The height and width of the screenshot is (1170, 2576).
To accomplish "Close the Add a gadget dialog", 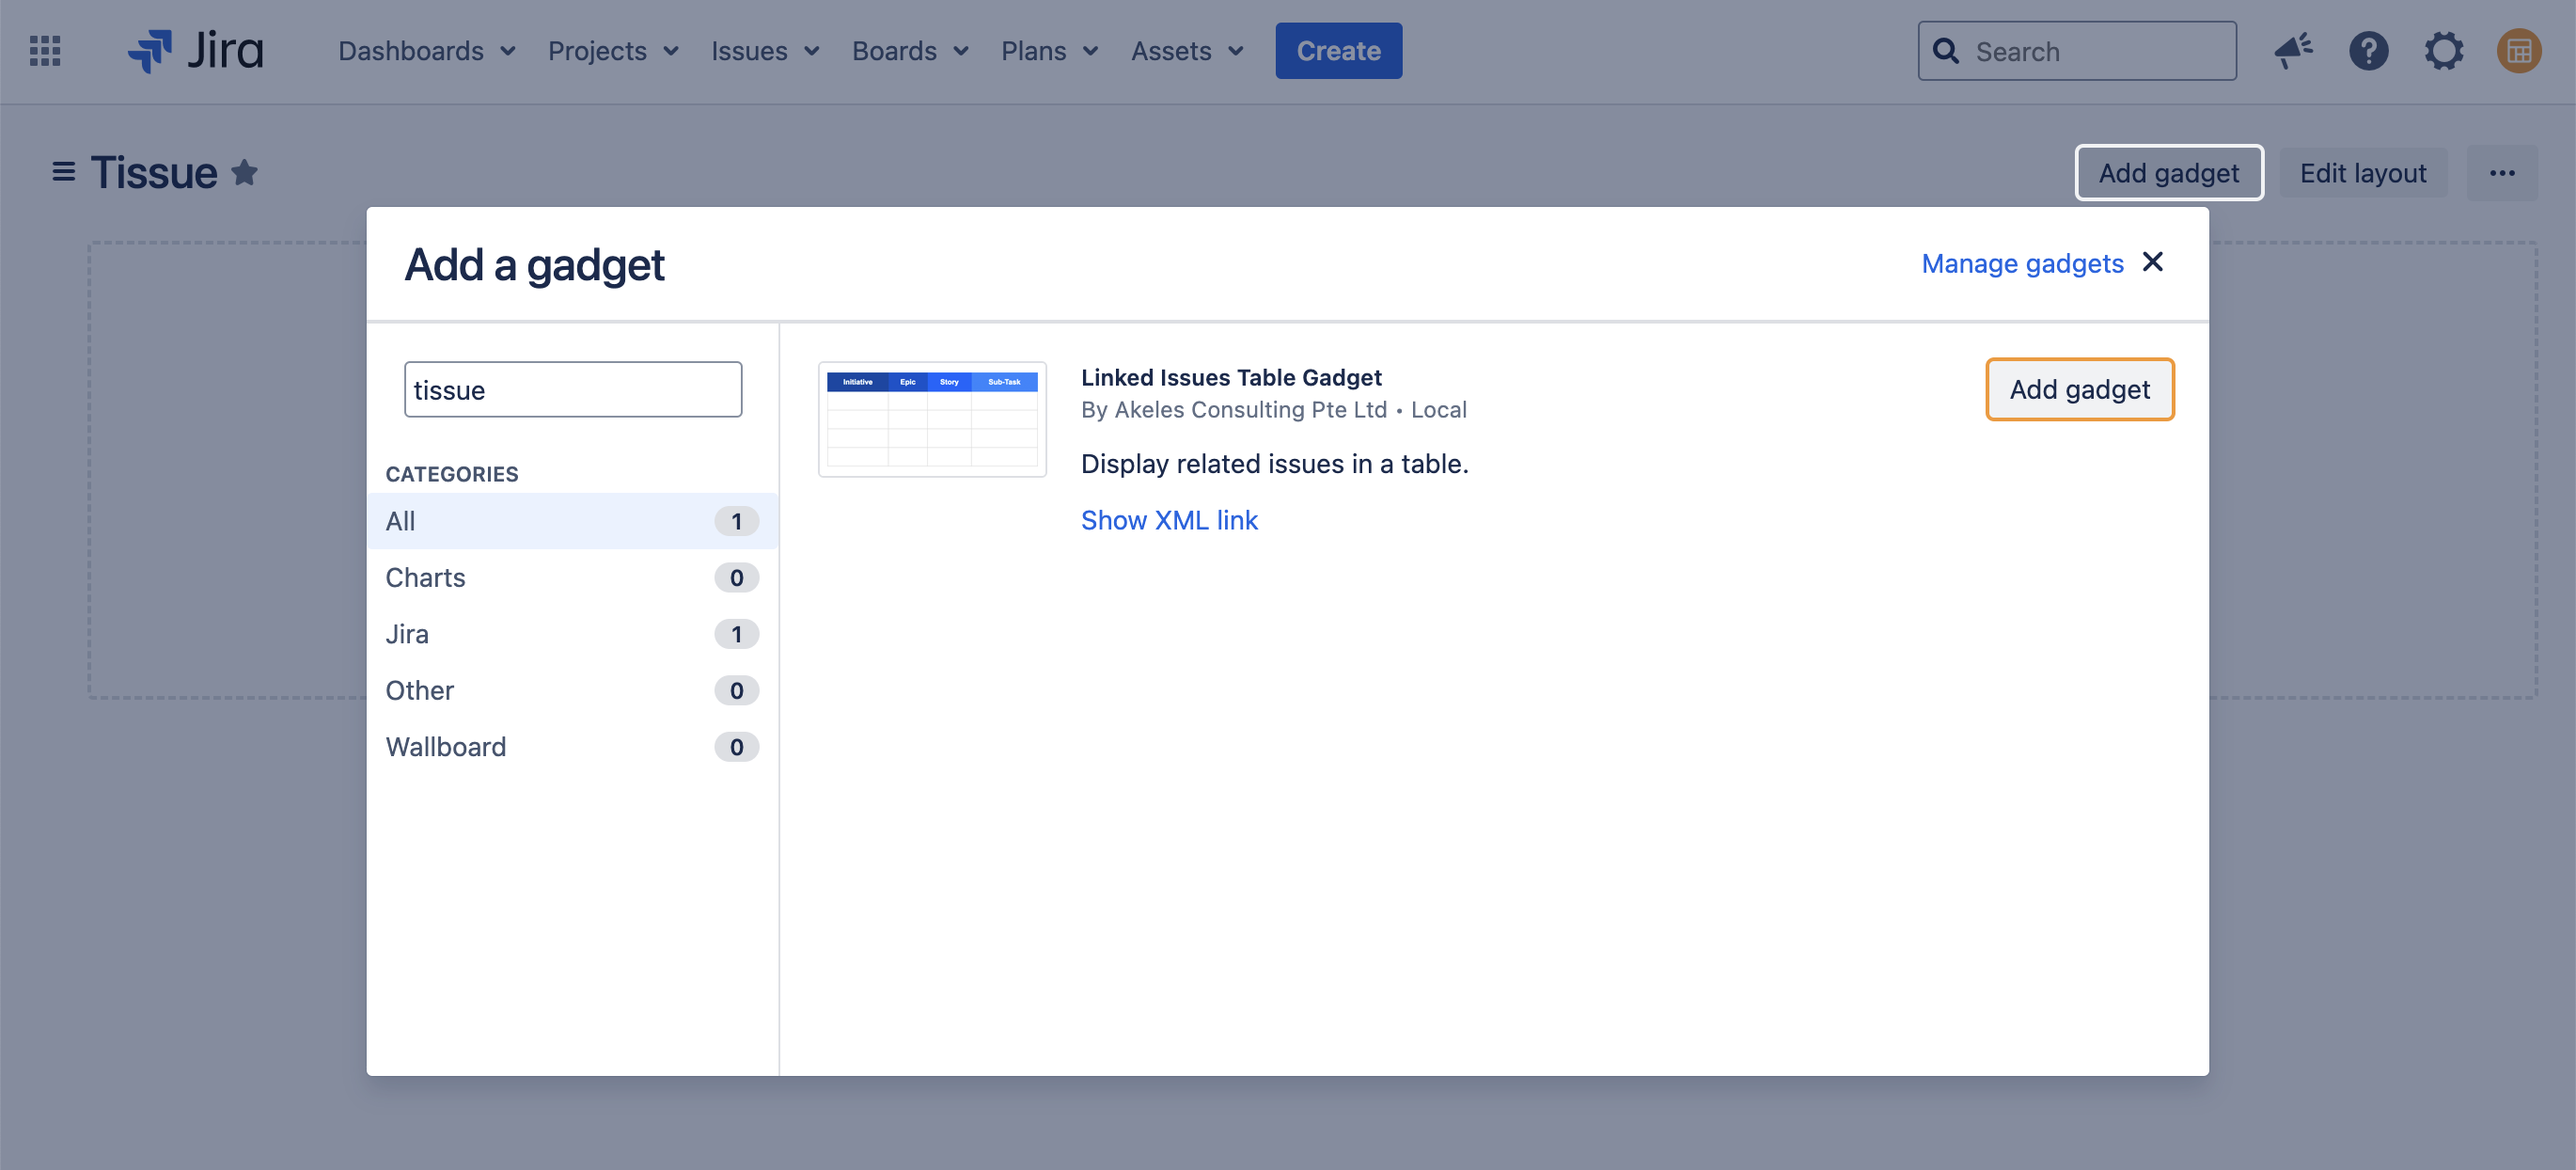I will pyautogui.click(x=2153, y=262).
